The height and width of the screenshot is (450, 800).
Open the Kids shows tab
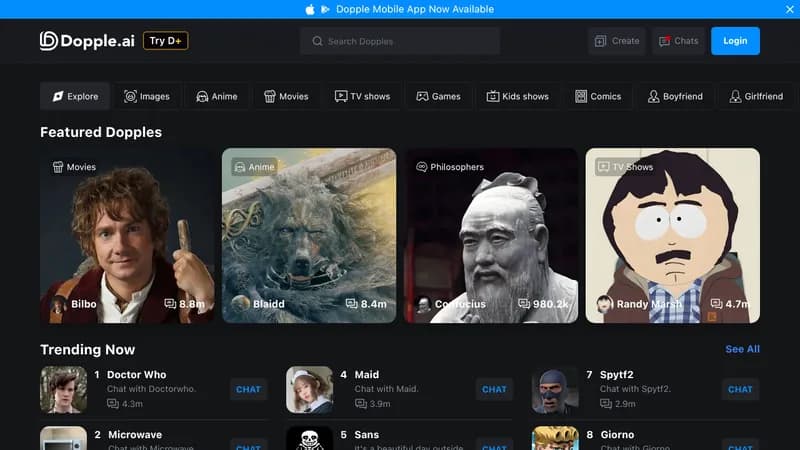tap(517, 96)
